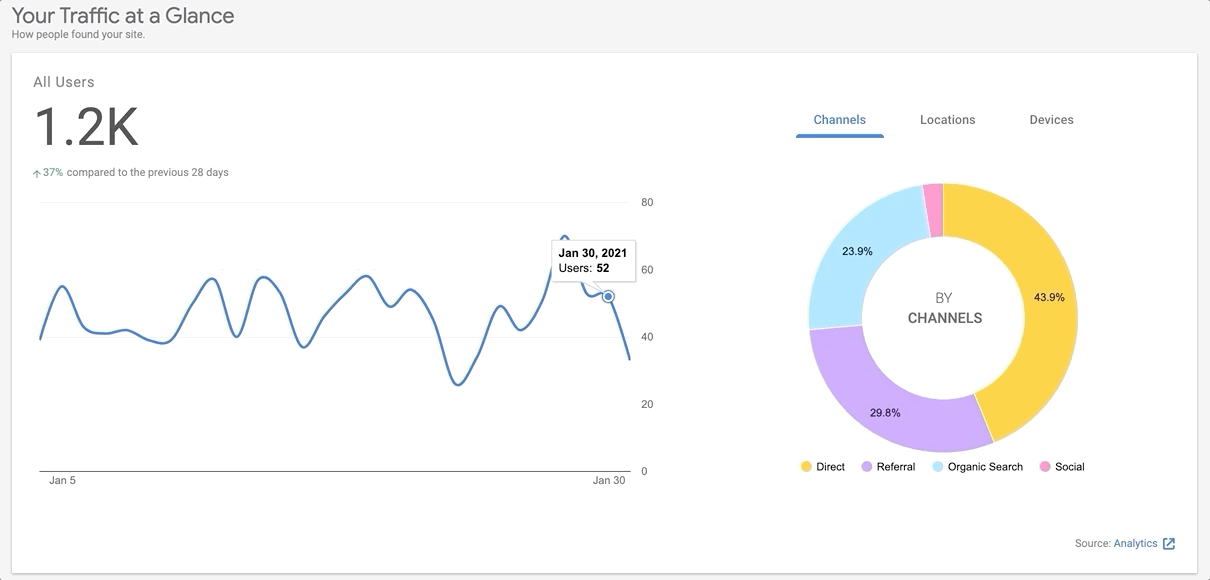Screen dimensions: 1210x580
Task: Click the Jan 30, 2021 tooltip box
Action: [x=593, y=260]
